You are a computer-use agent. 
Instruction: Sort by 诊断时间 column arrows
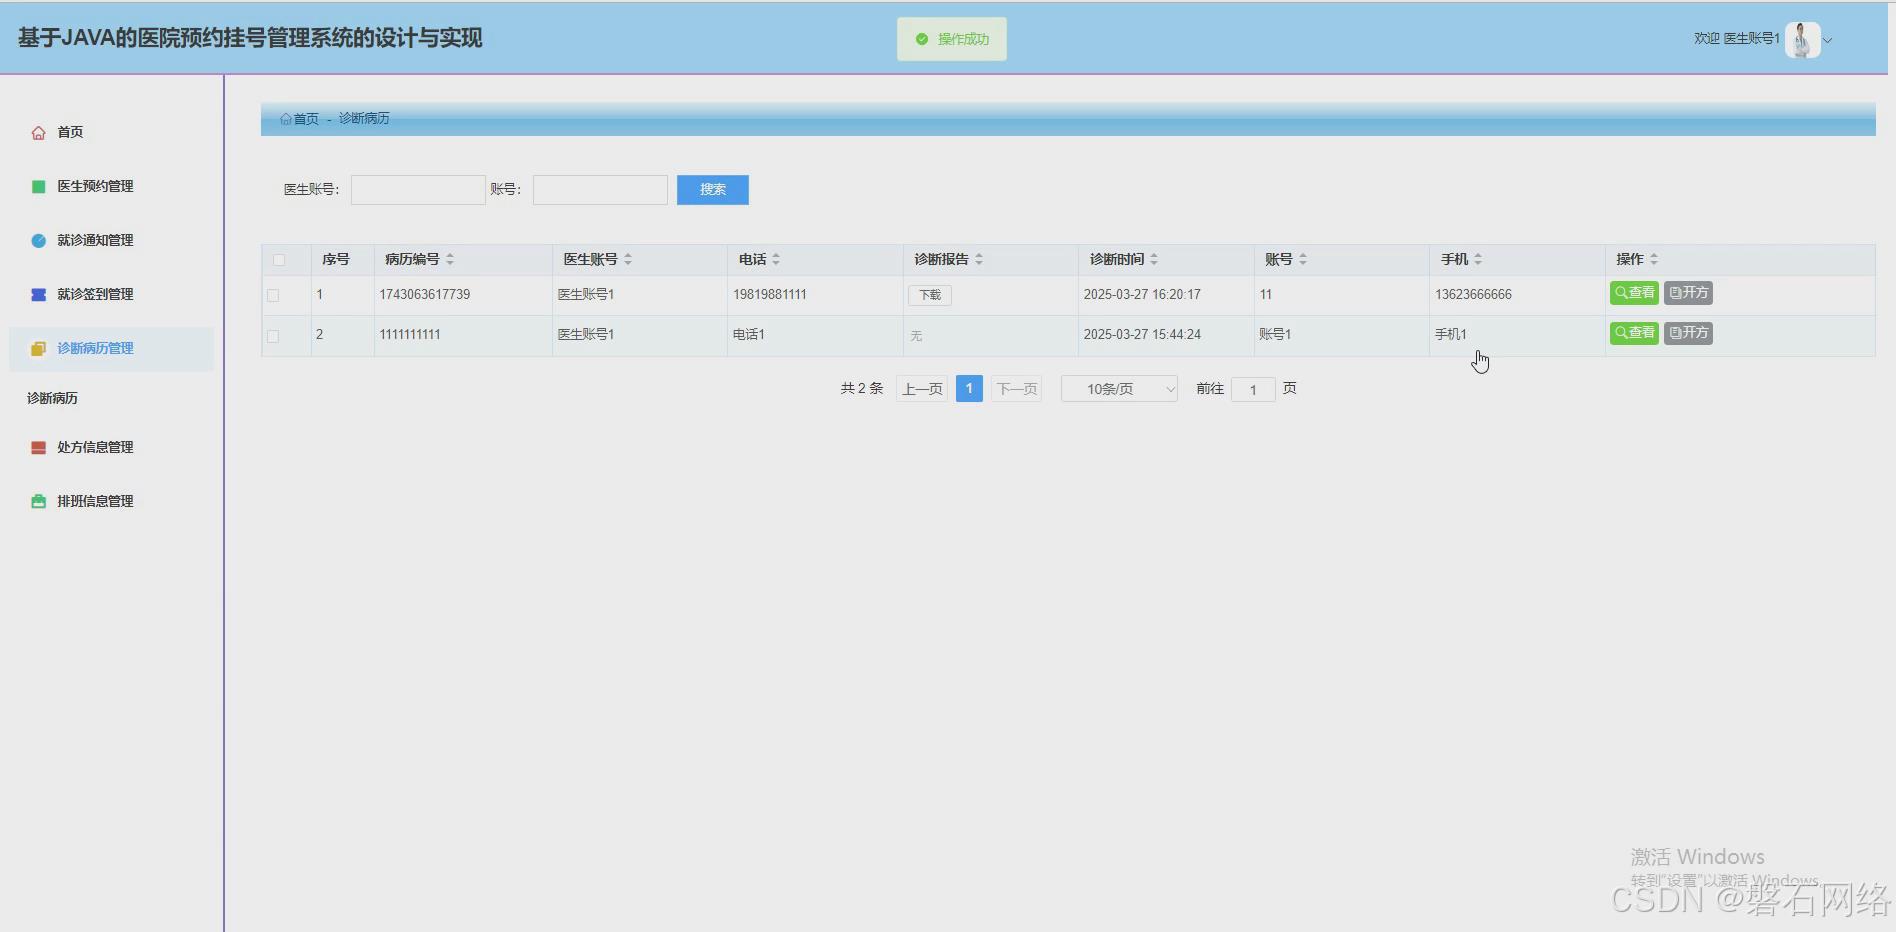click(1154, 259)
